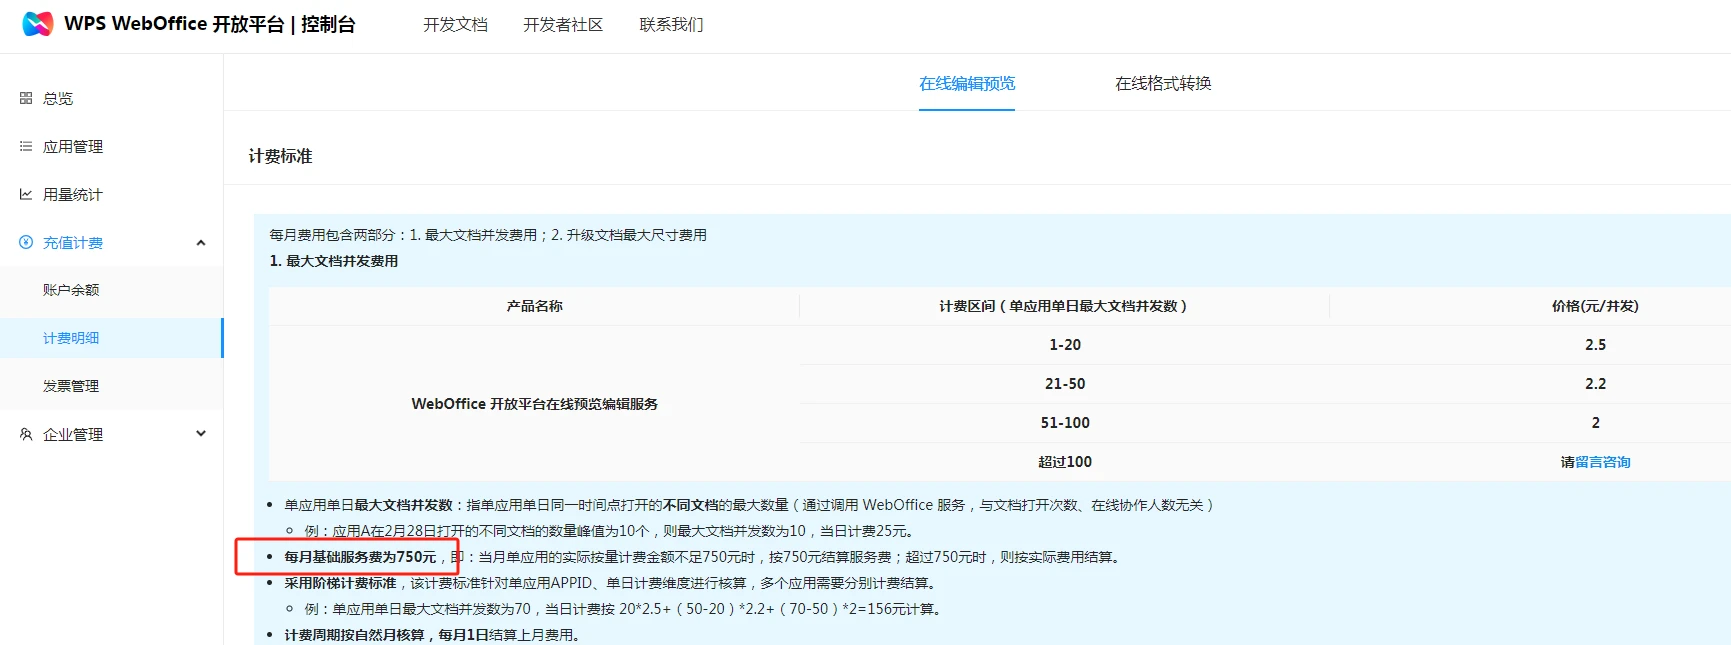Collapse the 充值计费 submenu chevron

pos(201,242)
